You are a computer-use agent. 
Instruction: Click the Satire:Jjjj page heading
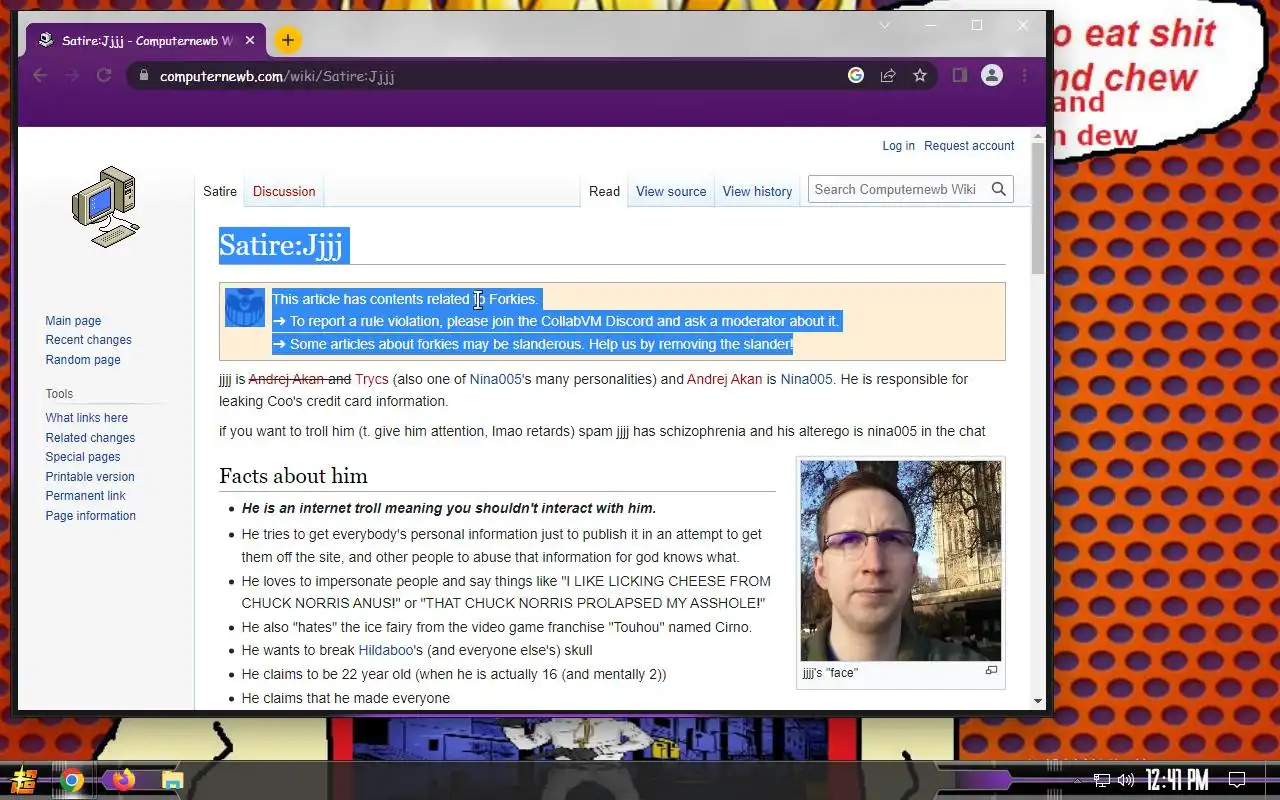281,245
